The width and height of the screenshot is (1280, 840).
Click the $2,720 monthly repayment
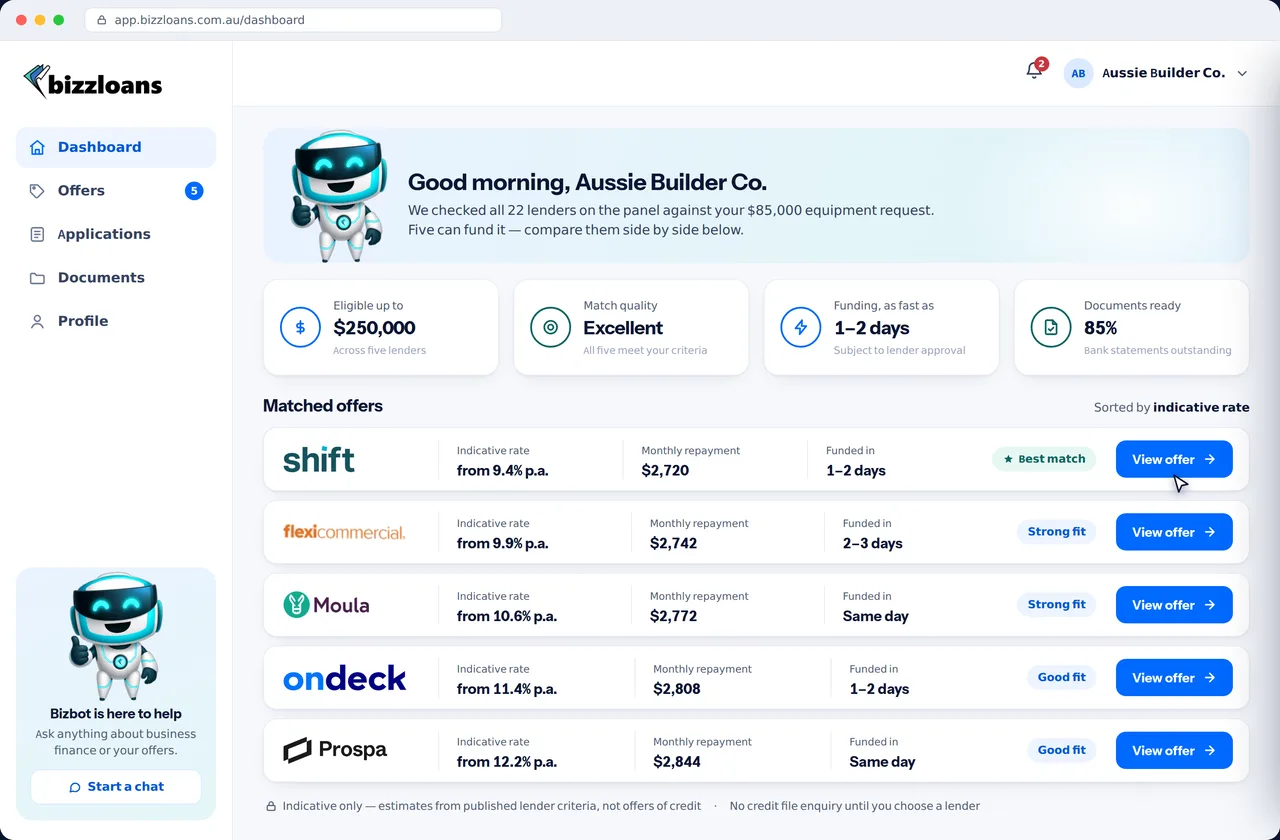point(665,471)
